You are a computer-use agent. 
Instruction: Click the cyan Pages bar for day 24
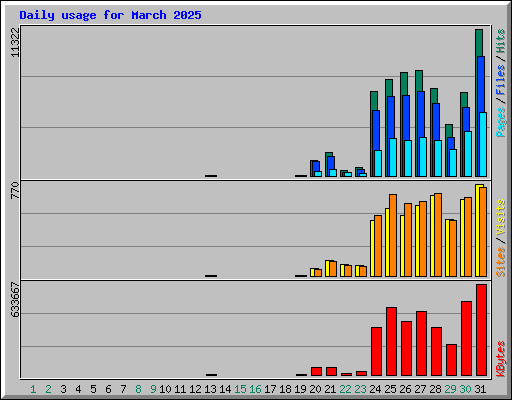click(378, 163)
